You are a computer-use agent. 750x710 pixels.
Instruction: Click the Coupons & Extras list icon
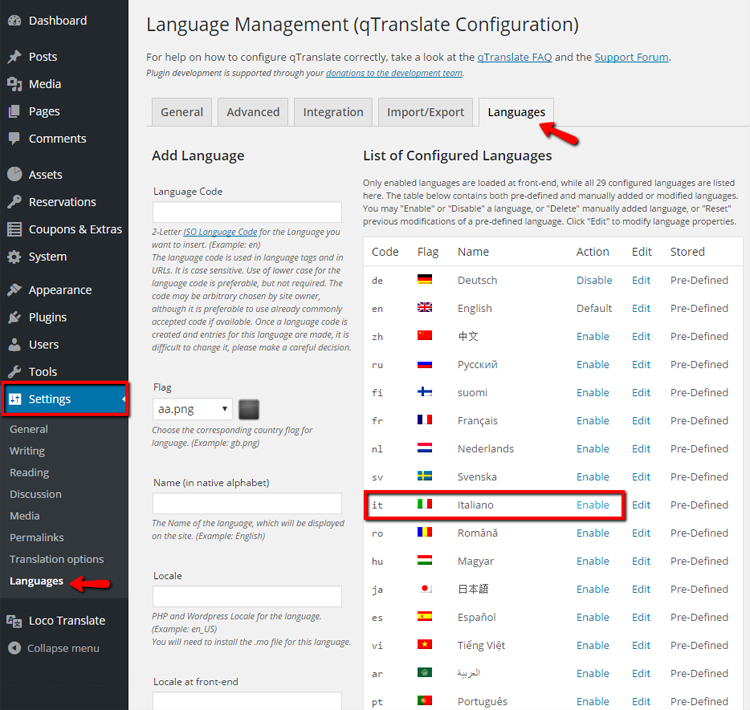coord(14,229)
